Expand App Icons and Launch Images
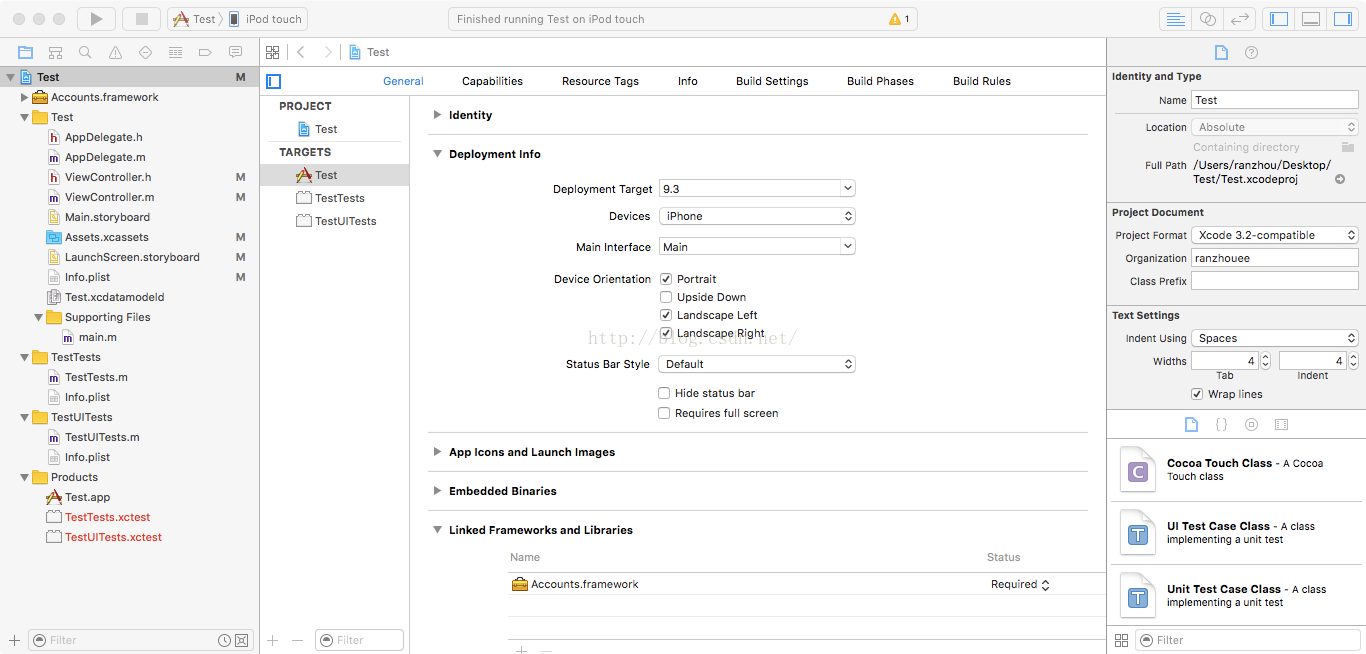 point(437,452)
